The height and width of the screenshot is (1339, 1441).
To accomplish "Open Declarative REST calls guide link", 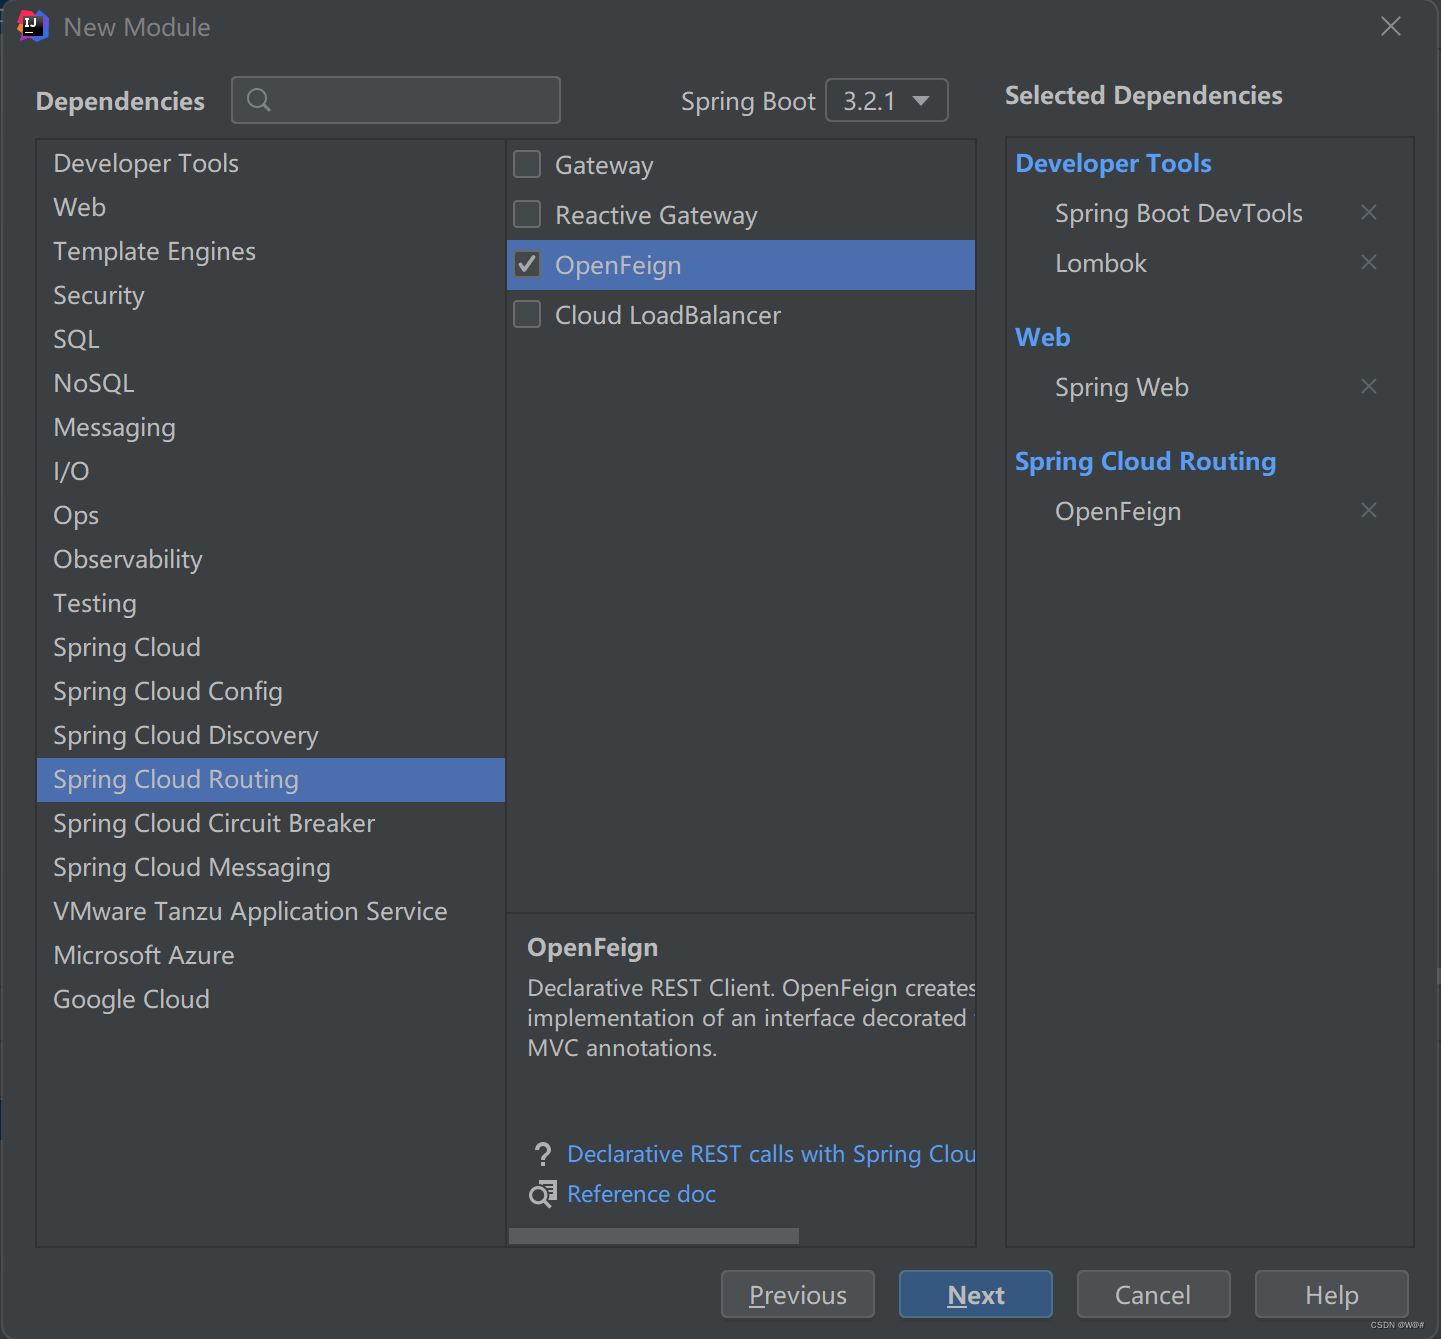I will tap(771, 1154).
